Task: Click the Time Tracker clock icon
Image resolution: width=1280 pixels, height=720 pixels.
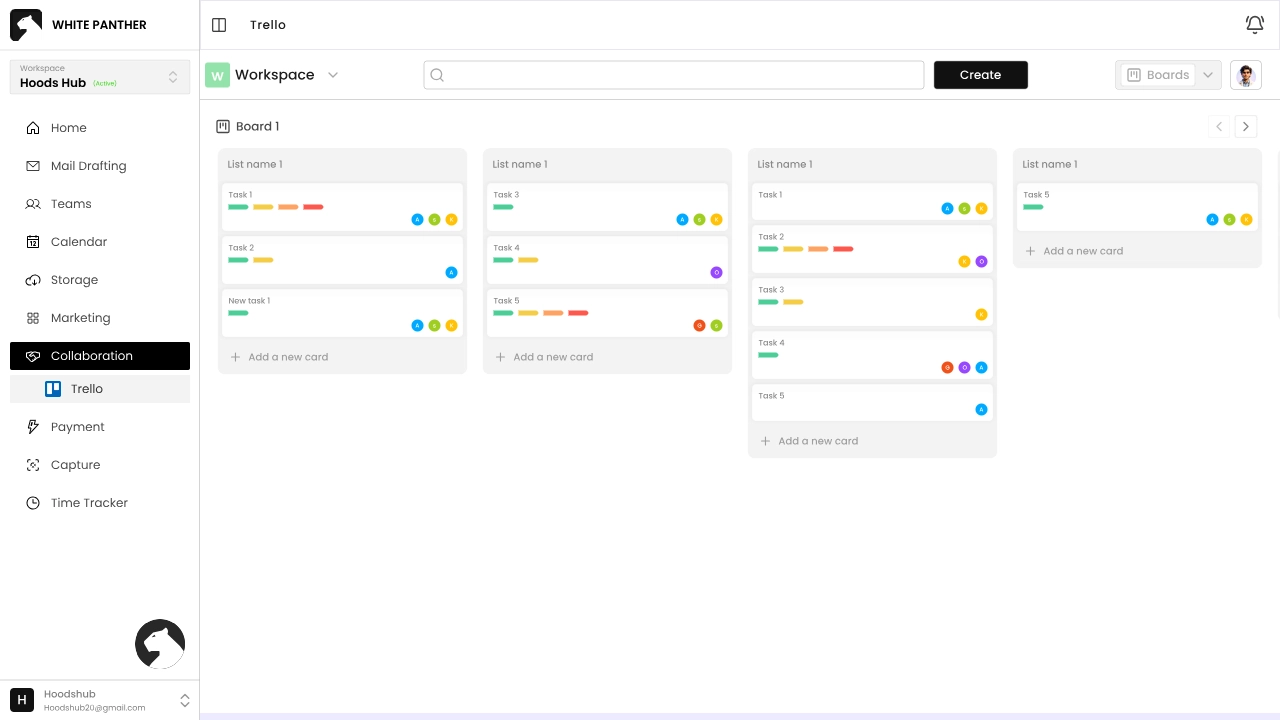Action: tap(33, 503)
